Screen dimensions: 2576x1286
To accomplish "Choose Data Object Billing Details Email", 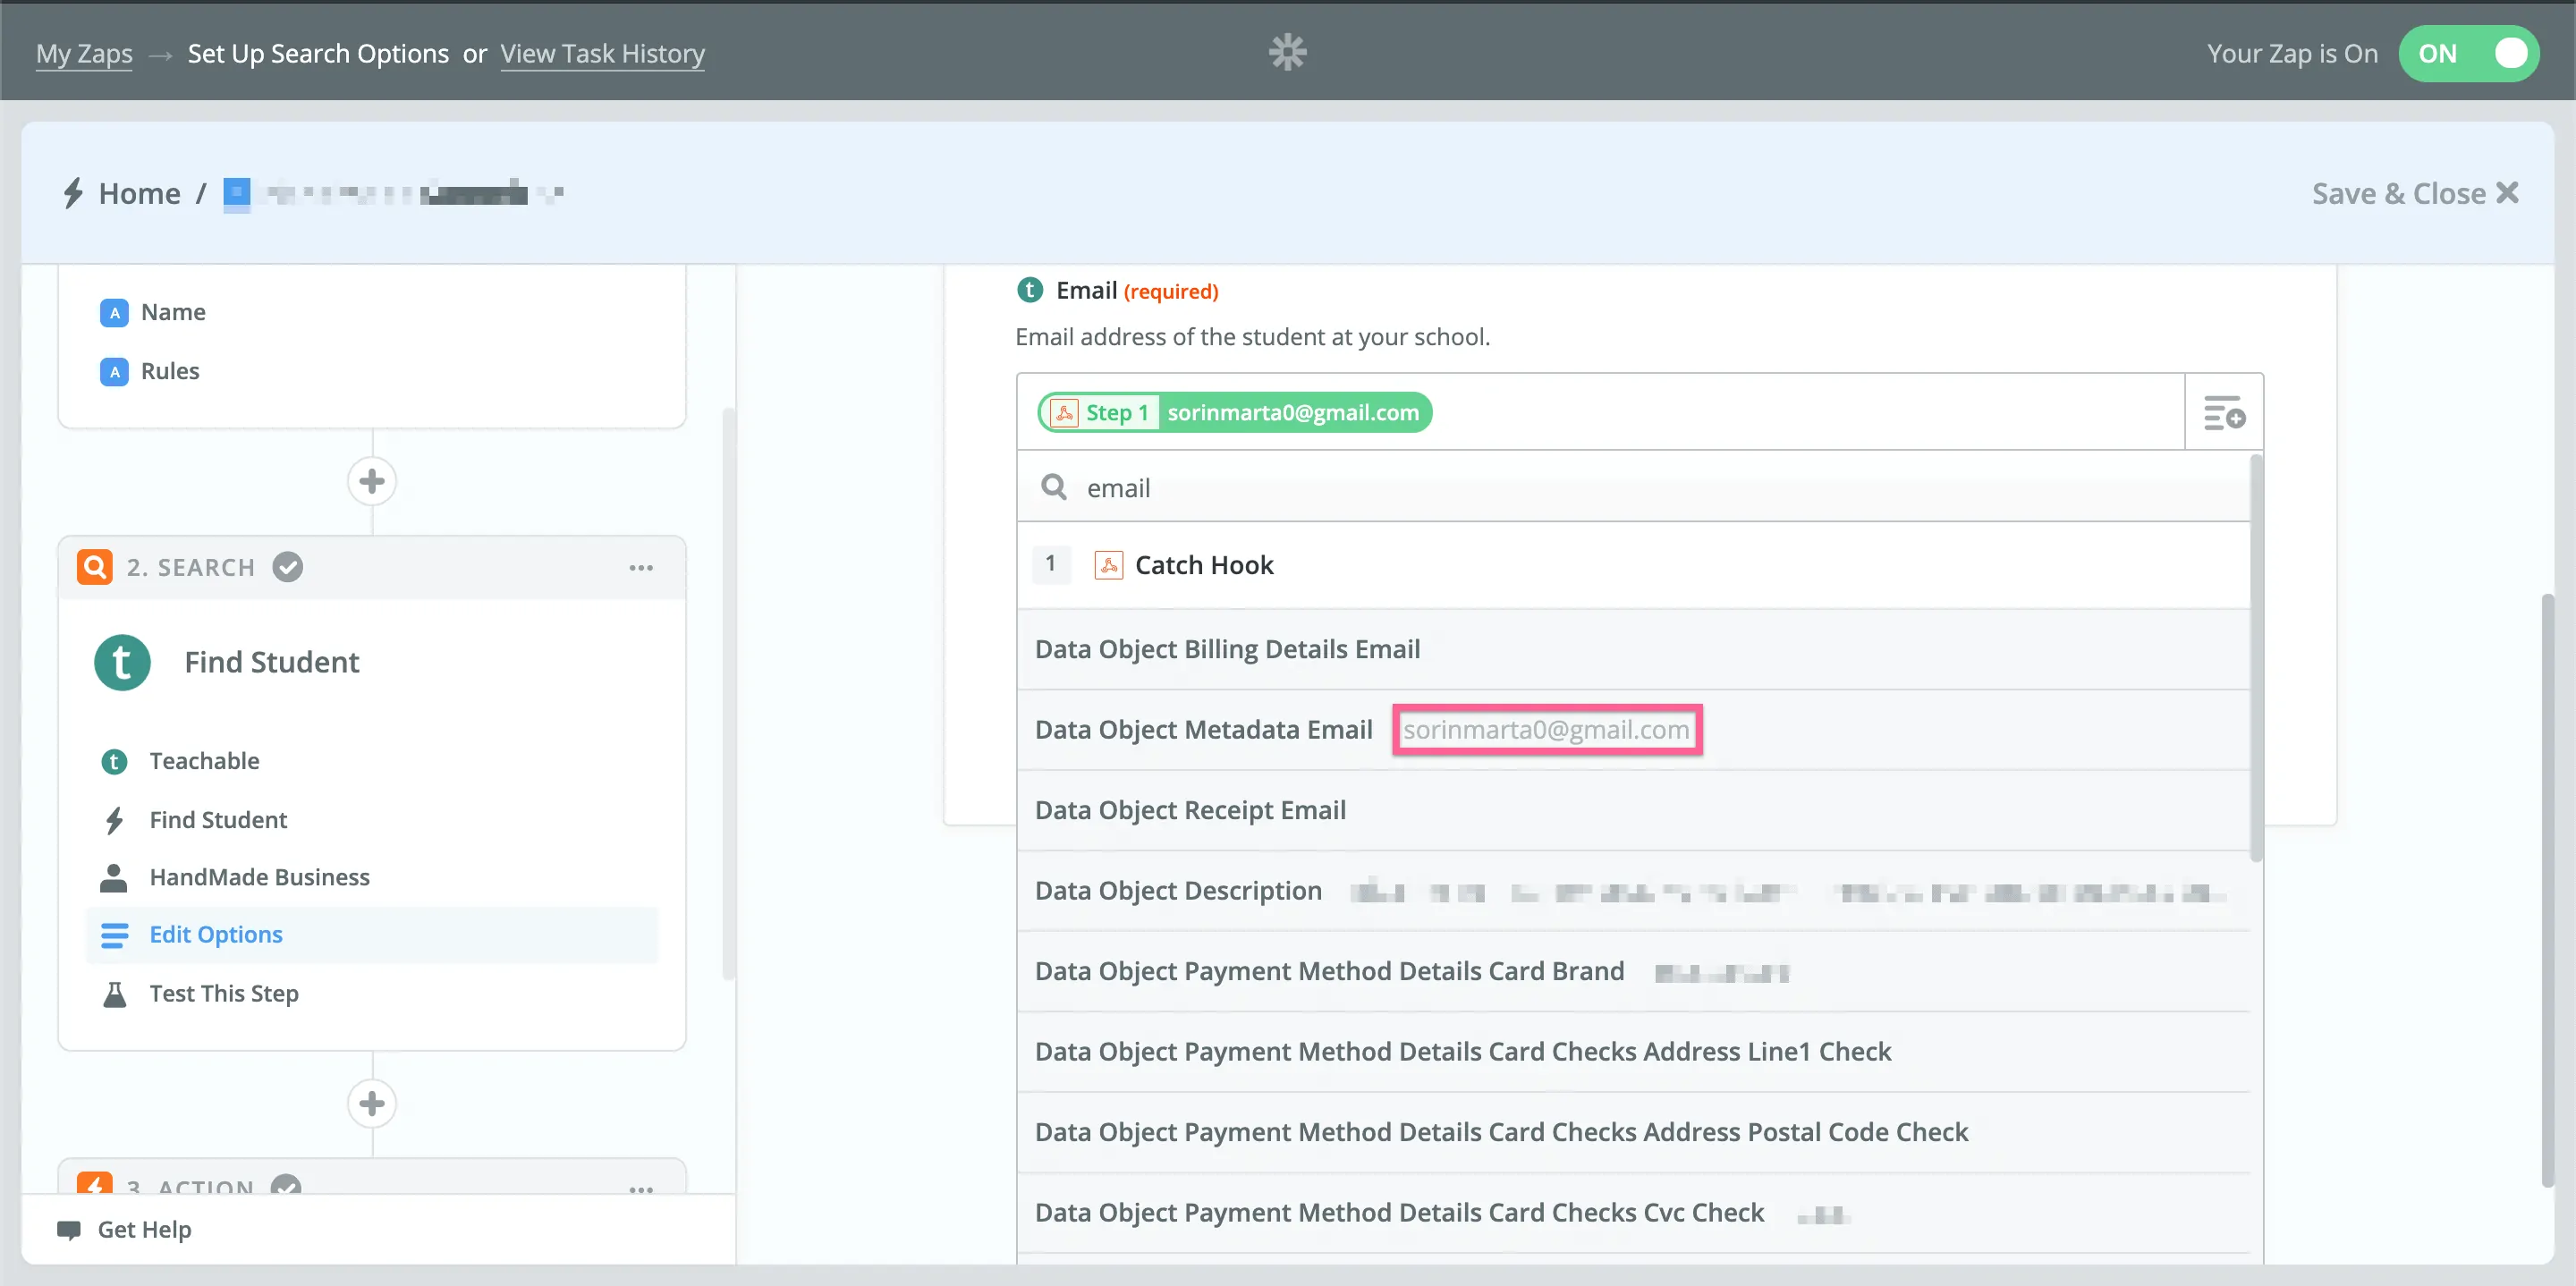I will tap(1633, 649).
